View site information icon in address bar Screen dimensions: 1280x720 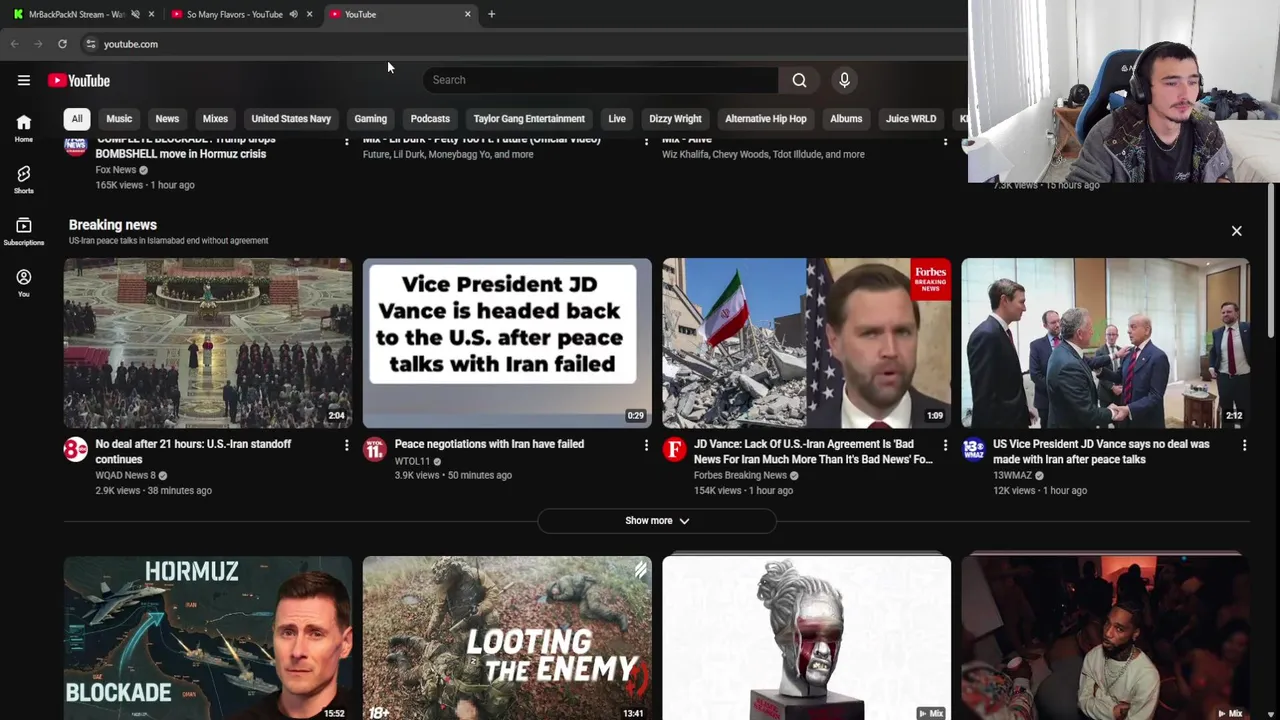pyautogui.click(x=90, y=44)
